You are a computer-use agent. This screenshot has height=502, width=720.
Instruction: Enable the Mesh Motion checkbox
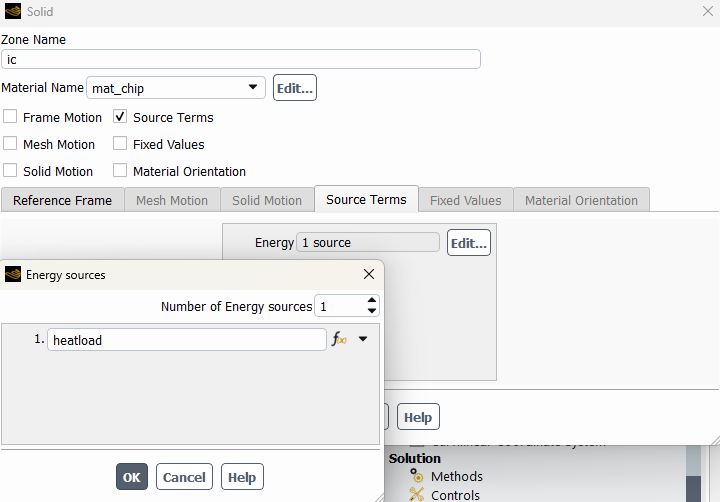tap(10, 144)
